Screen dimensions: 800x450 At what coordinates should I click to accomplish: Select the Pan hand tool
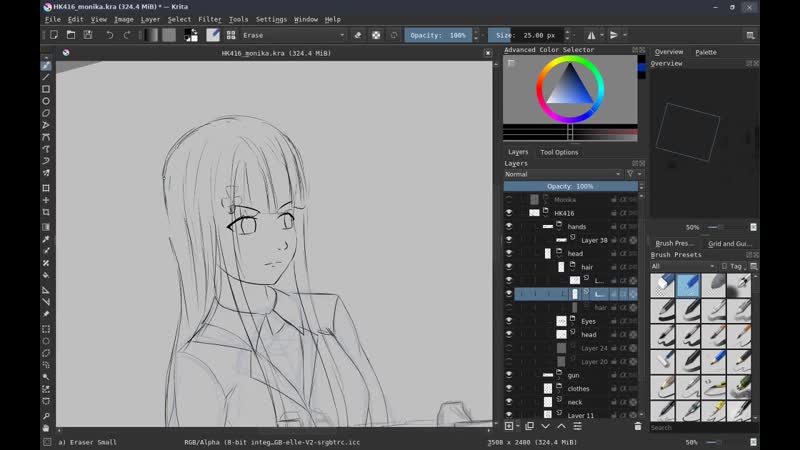46,428
